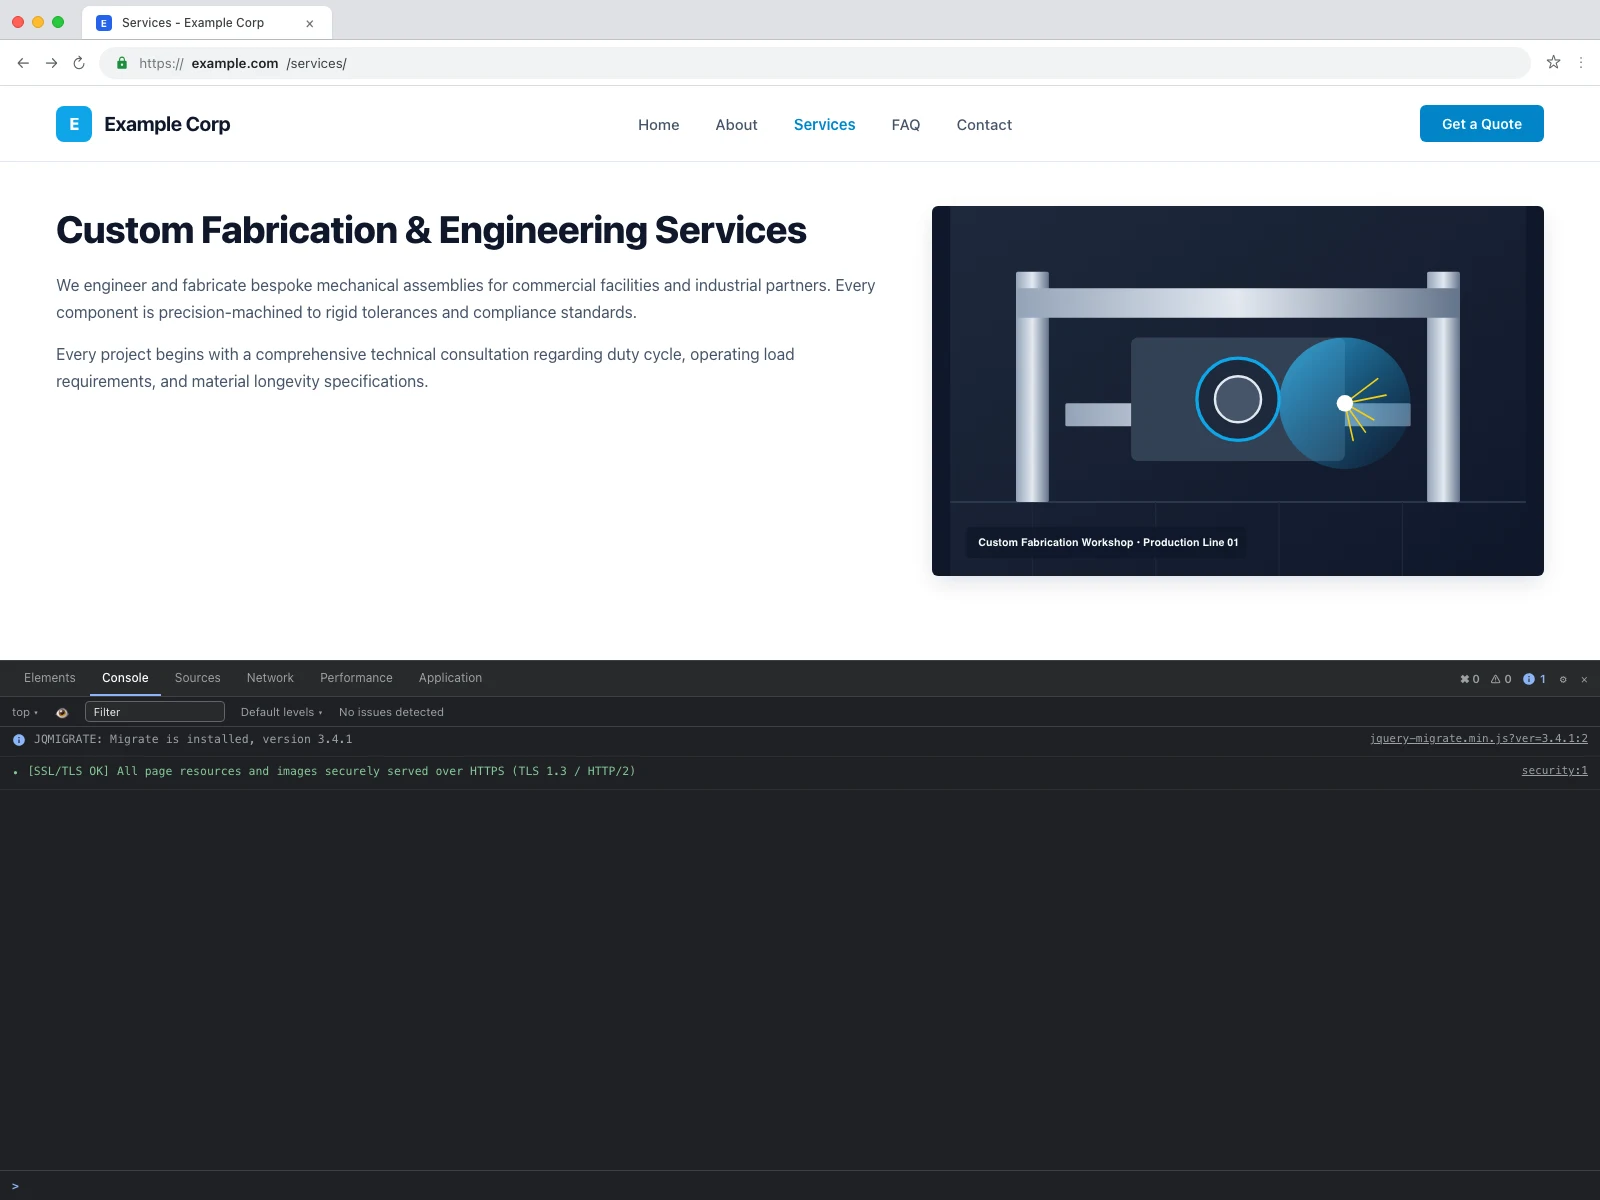Open the top context dropdown
This screenshot has width=1600, height=1200.
coord(25,712)
